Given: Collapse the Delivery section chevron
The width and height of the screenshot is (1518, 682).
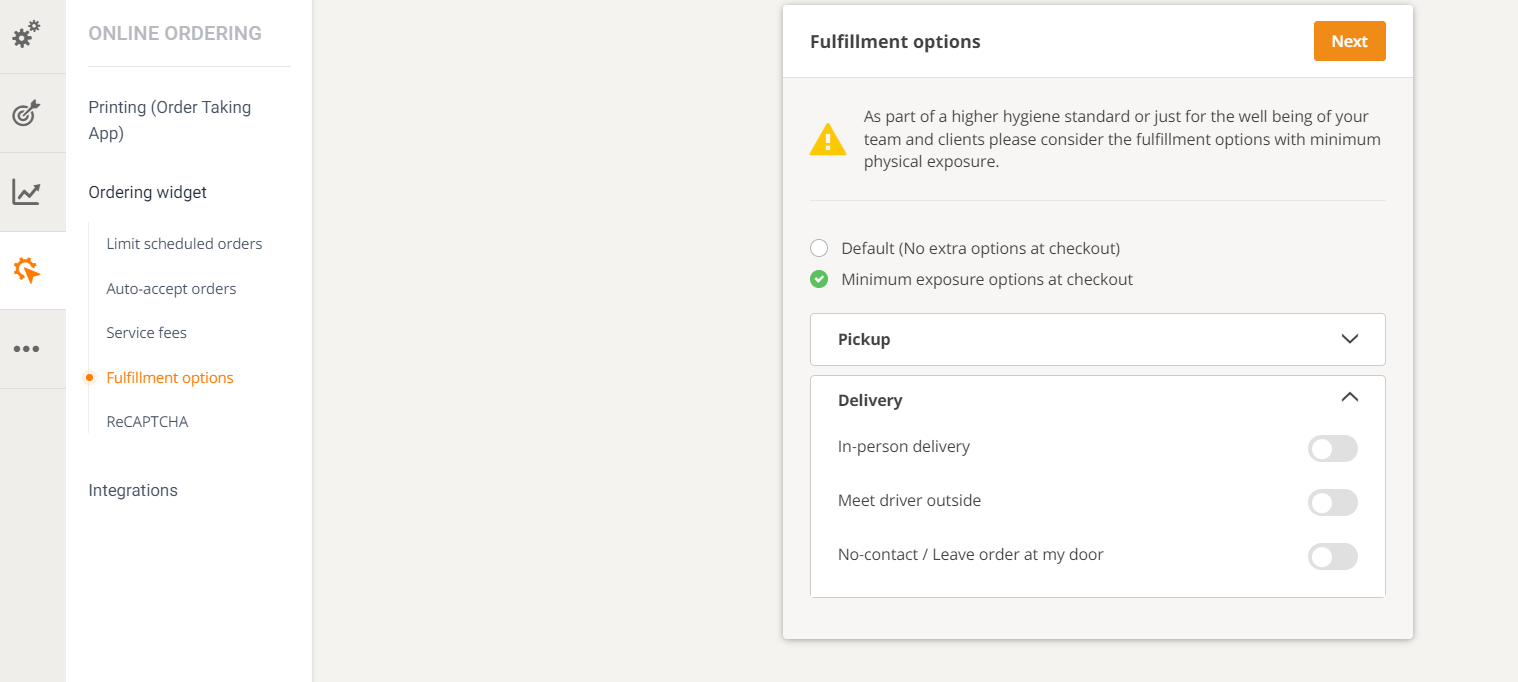Looking at the screenshot, I should pyautogui.click(x=1349, y=397).
